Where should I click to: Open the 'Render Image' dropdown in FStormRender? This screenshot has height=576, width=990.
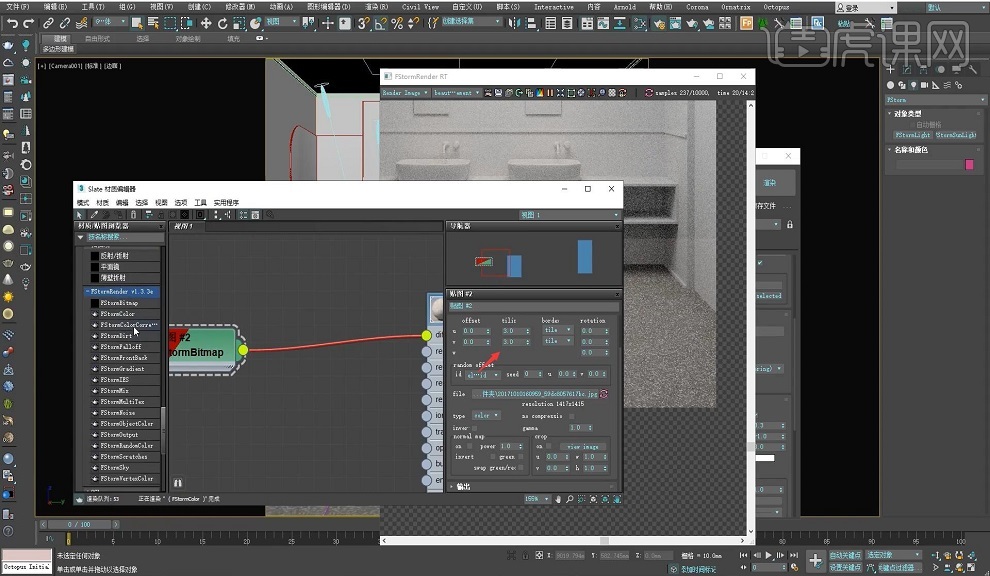(x=405, y=93)
